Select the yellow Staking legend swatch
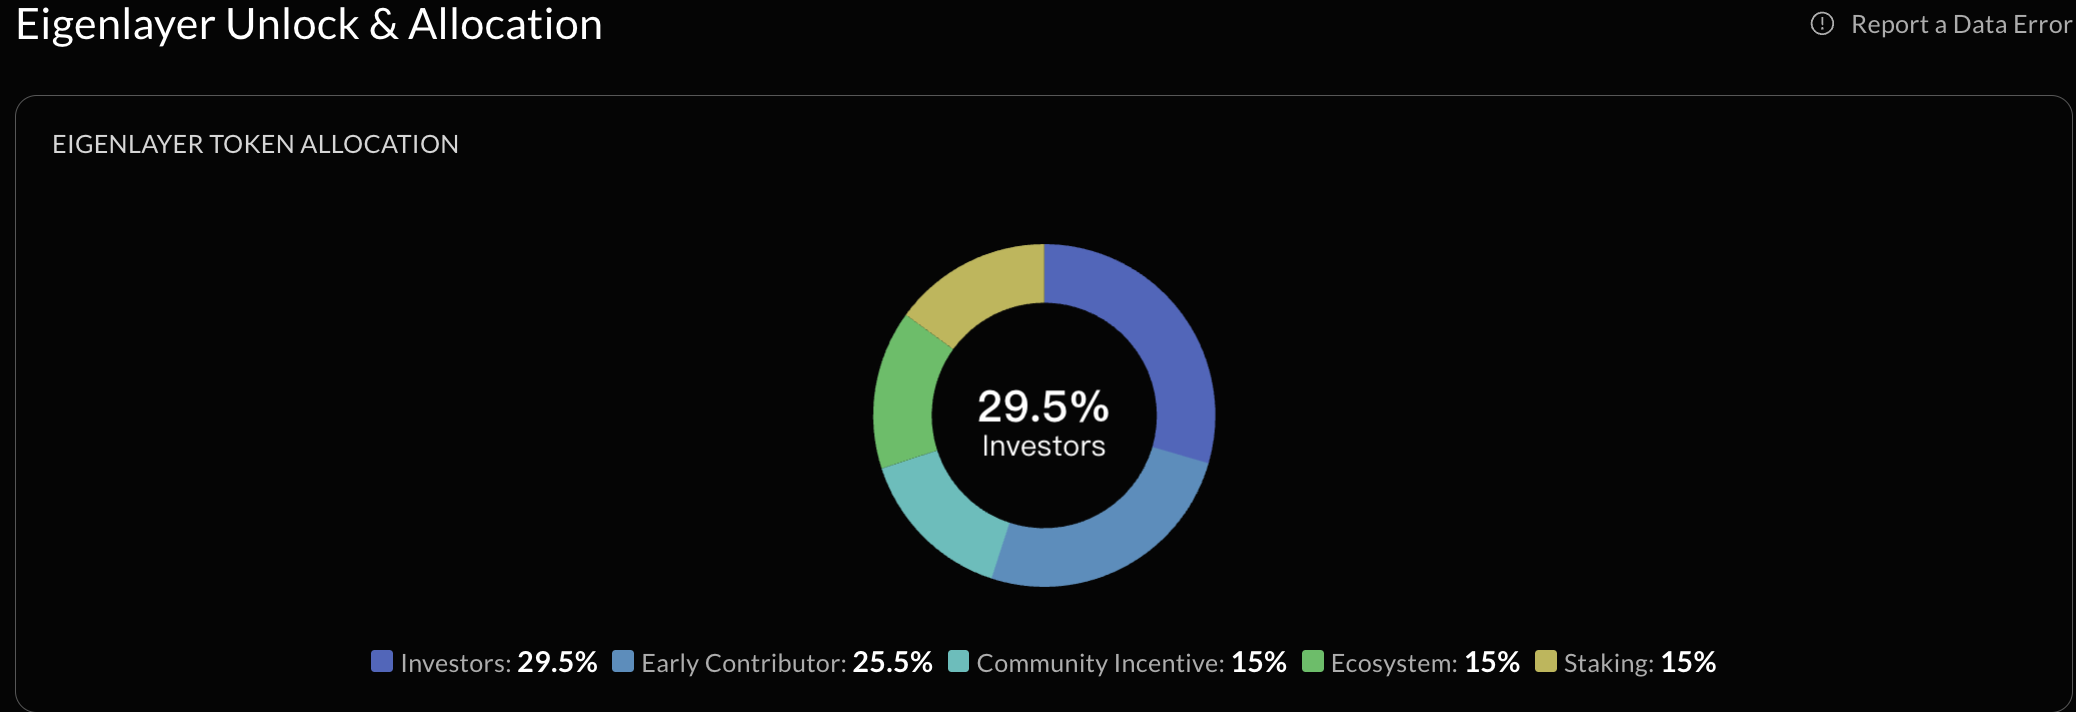2076x712 pixels. coord(1546,661)
